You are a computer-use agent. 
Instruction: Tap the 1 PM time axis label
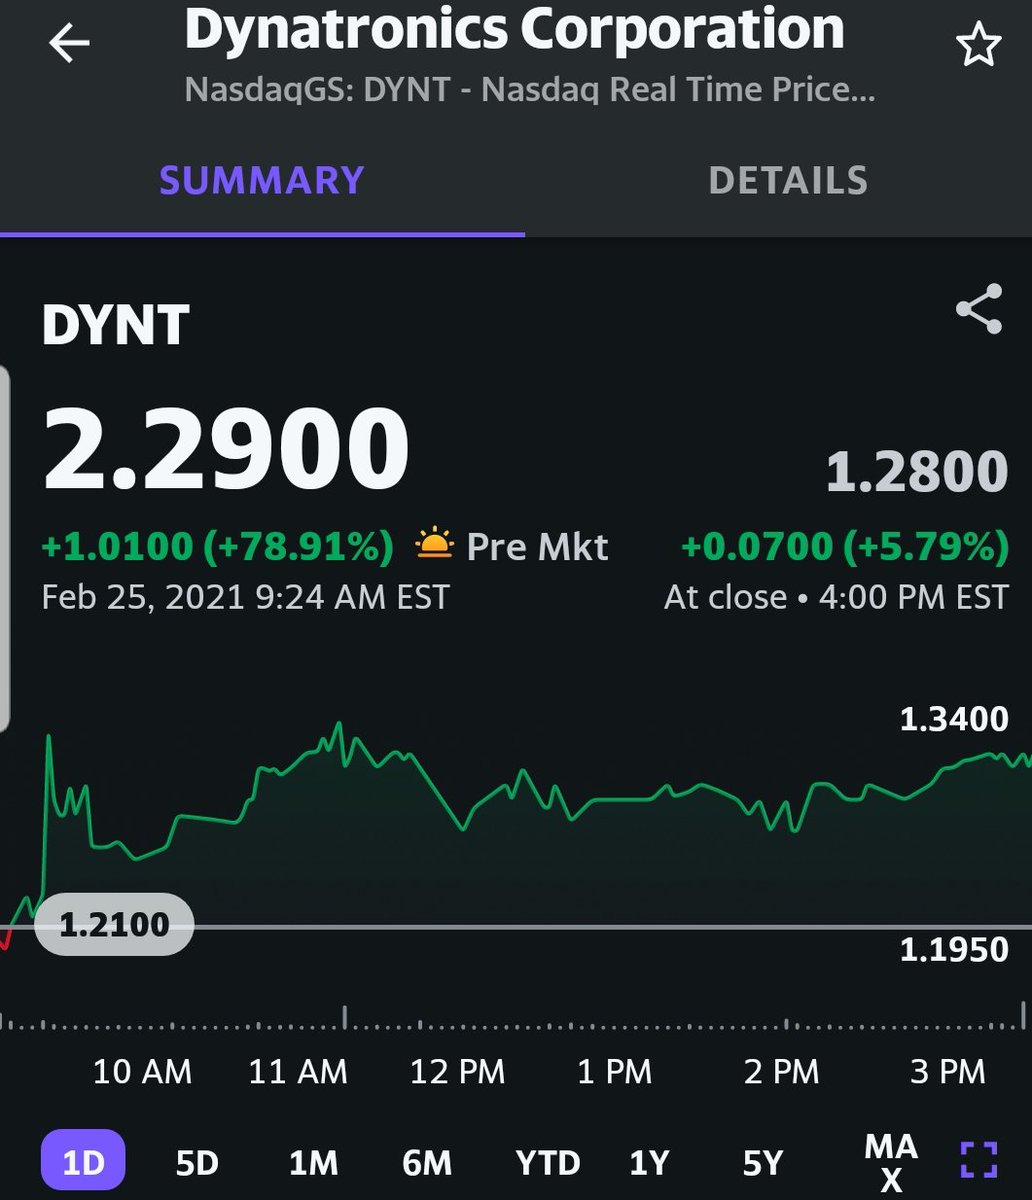614,1072
